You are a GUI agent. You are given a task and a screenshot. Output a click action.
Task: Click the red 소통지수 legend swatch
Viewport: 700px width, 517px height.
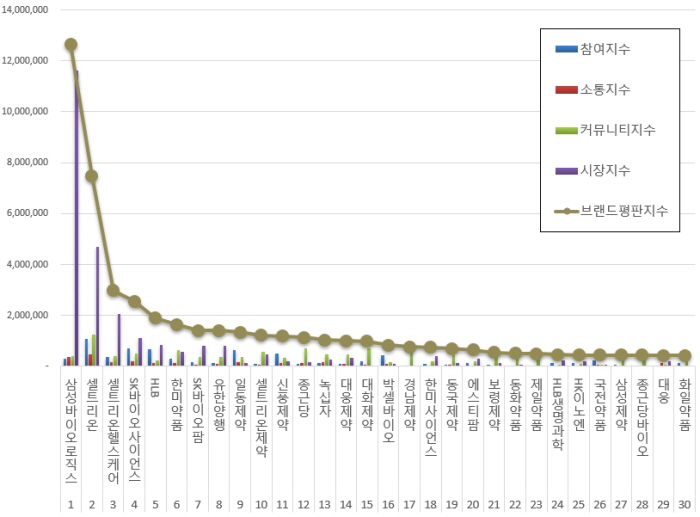(x=566, y=90)
